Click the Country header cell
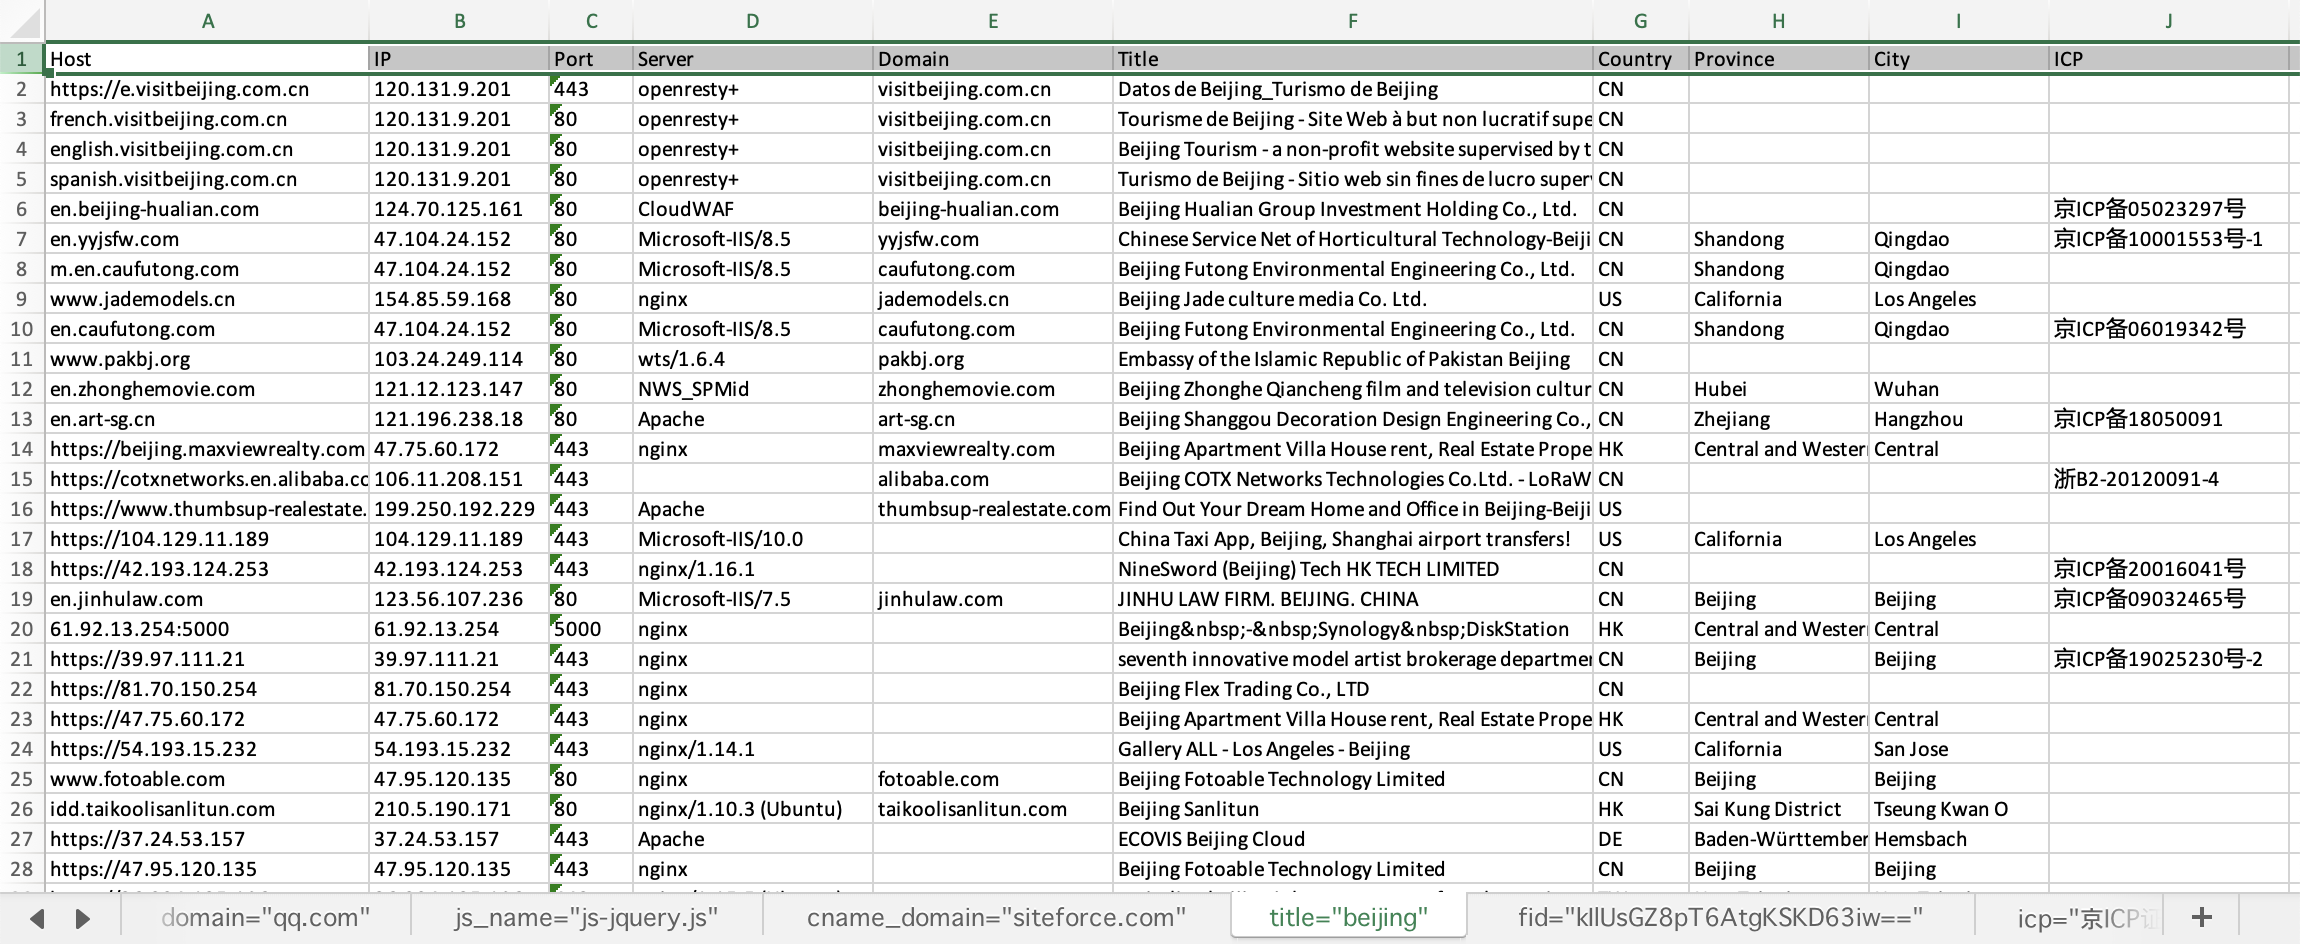This screenshot has height=944, width=2300. (x=1641, y=59)
